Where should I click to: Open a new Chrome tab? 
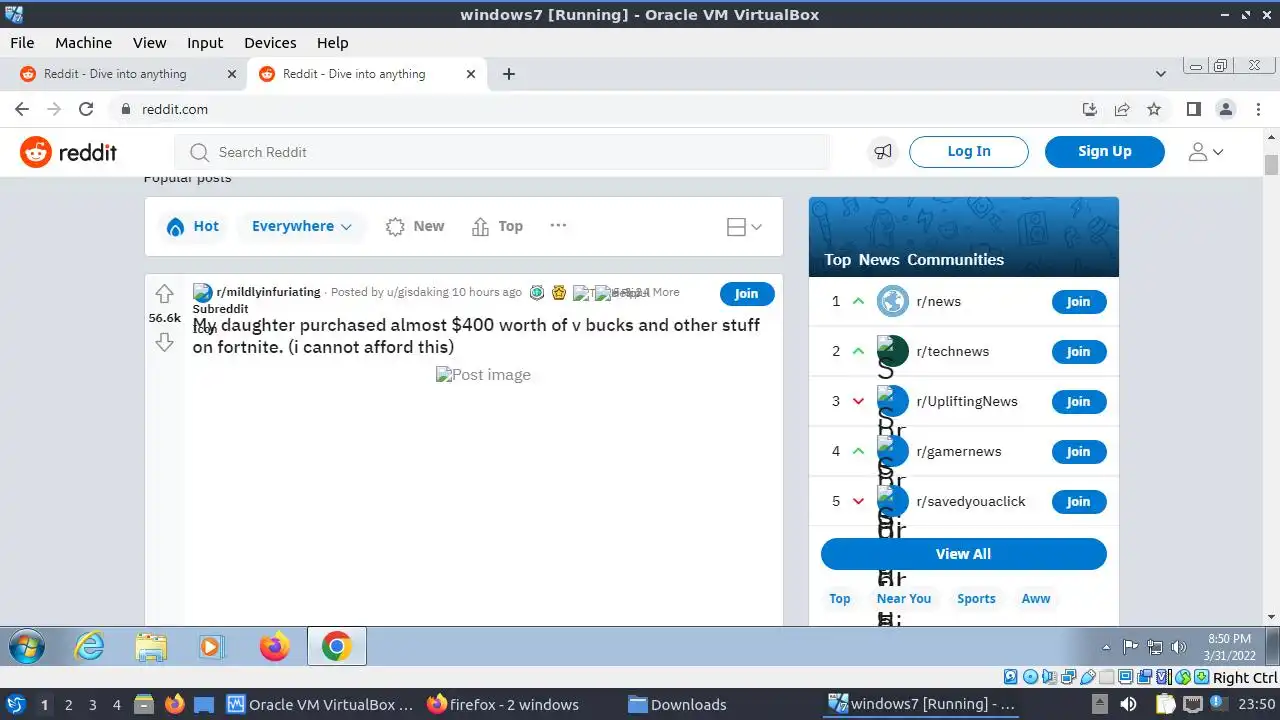[x=508, y=74]
